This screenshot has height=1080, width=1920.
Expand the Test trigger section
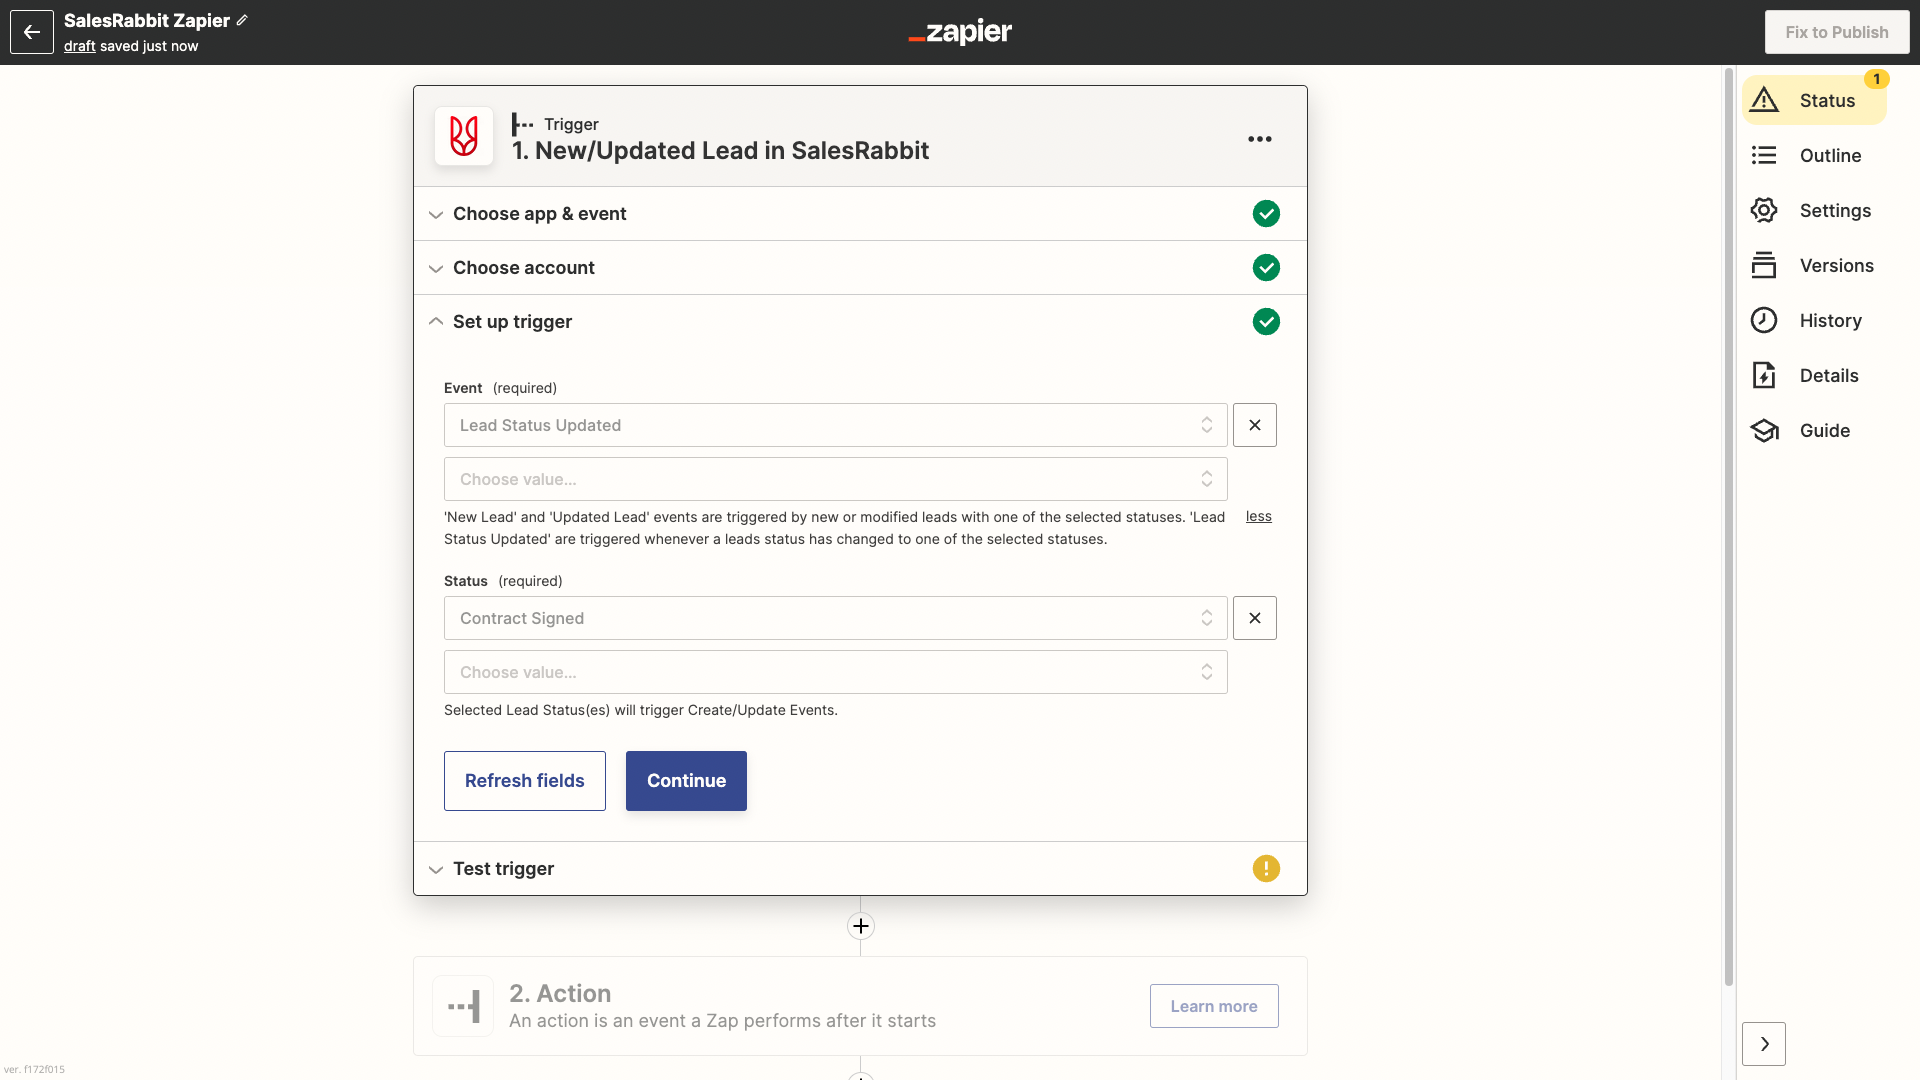pyautogui.click(x=860, y=869)
